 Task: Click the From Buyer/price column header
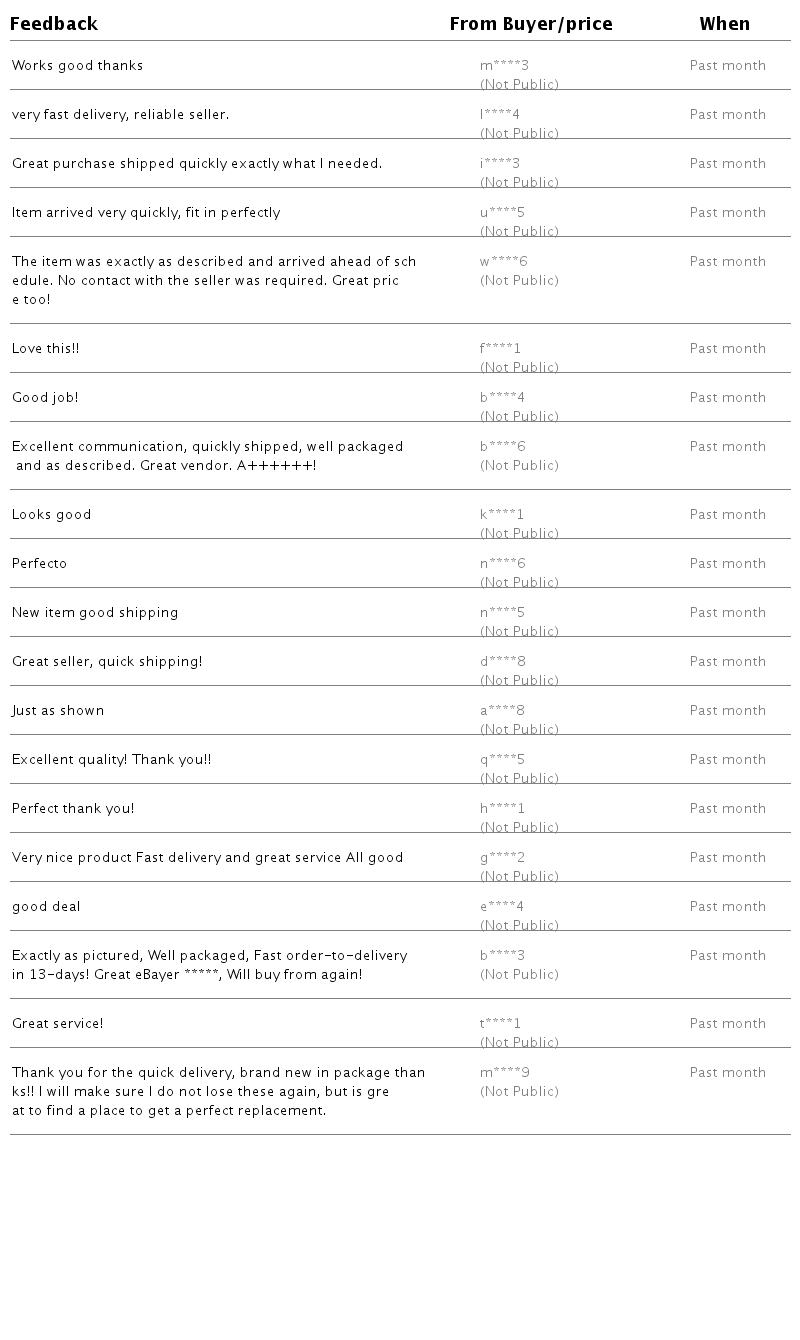531,24
